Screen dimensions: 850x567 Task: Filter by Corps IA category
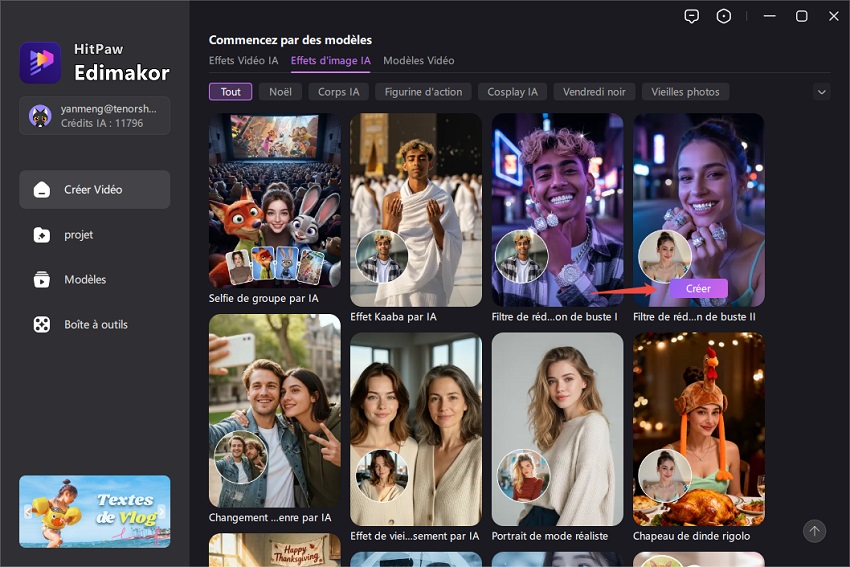tap(338, 92)
